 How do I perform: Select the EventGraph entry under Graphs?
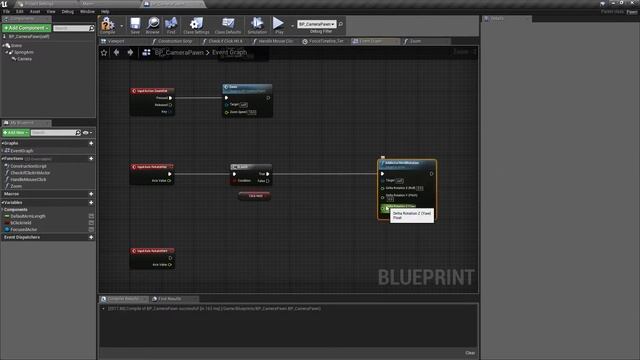[x=22, y=151]
